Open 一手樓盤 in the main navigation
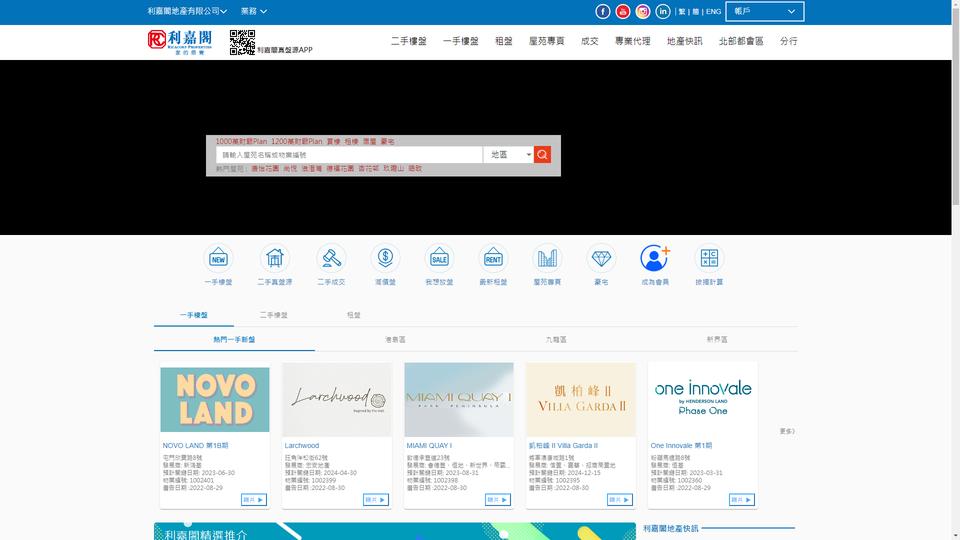Image resolution: width=960 pixels, height=540 pixels. click(x=460, y=41)
